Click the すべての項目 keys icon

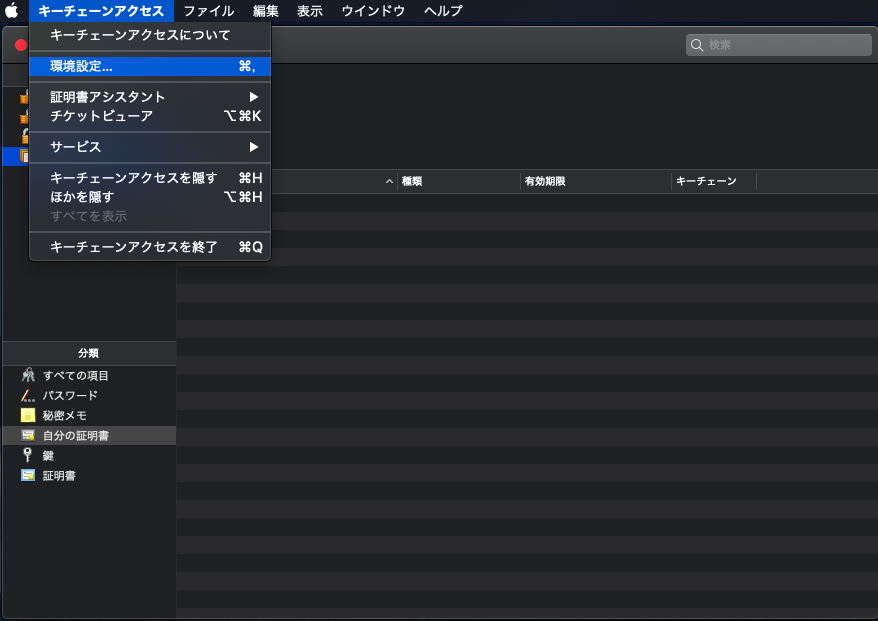click(28, 376)
